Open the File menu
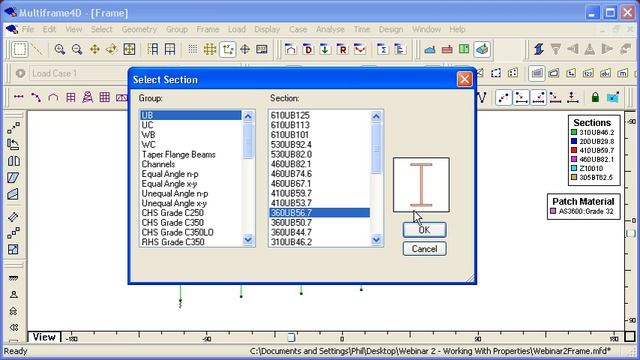The height and width of the screenshot is (360, 640). coord(28,29)
